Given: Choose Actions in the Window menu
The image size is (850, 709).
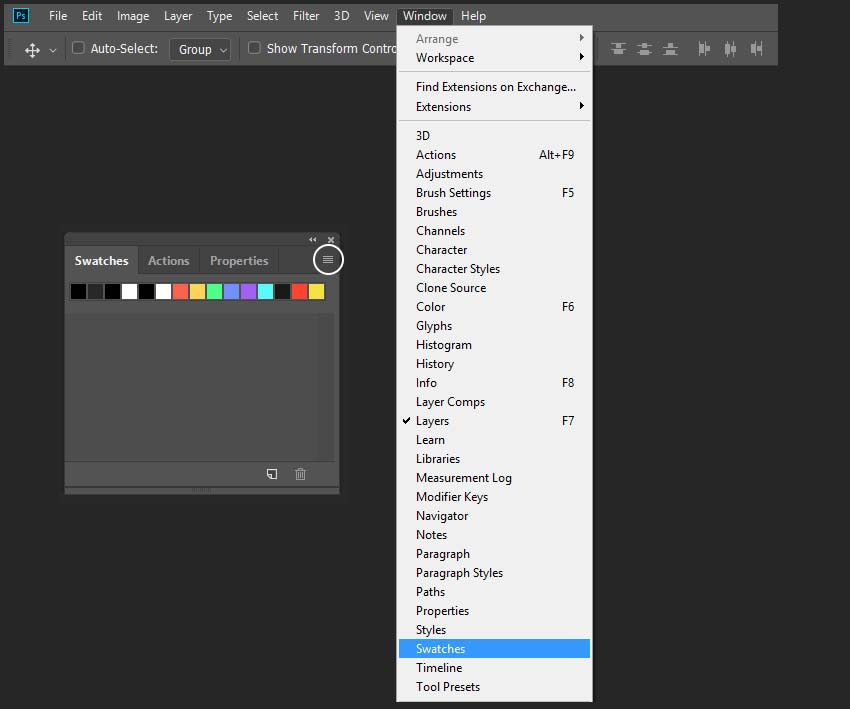Looking at the screenshot, I should tap(494, 154).
